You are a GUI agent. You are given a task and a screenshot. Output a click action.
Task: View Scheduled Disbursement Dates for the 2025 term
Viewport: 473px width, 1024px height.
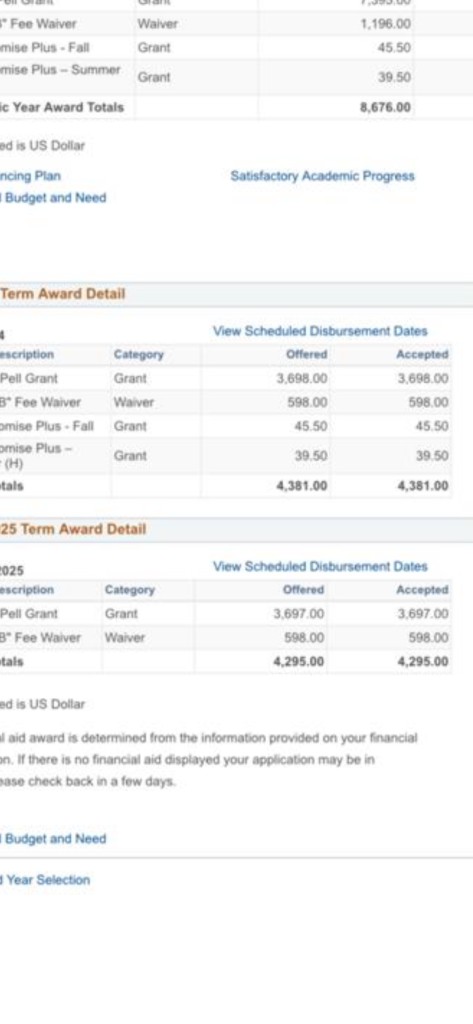320,566
